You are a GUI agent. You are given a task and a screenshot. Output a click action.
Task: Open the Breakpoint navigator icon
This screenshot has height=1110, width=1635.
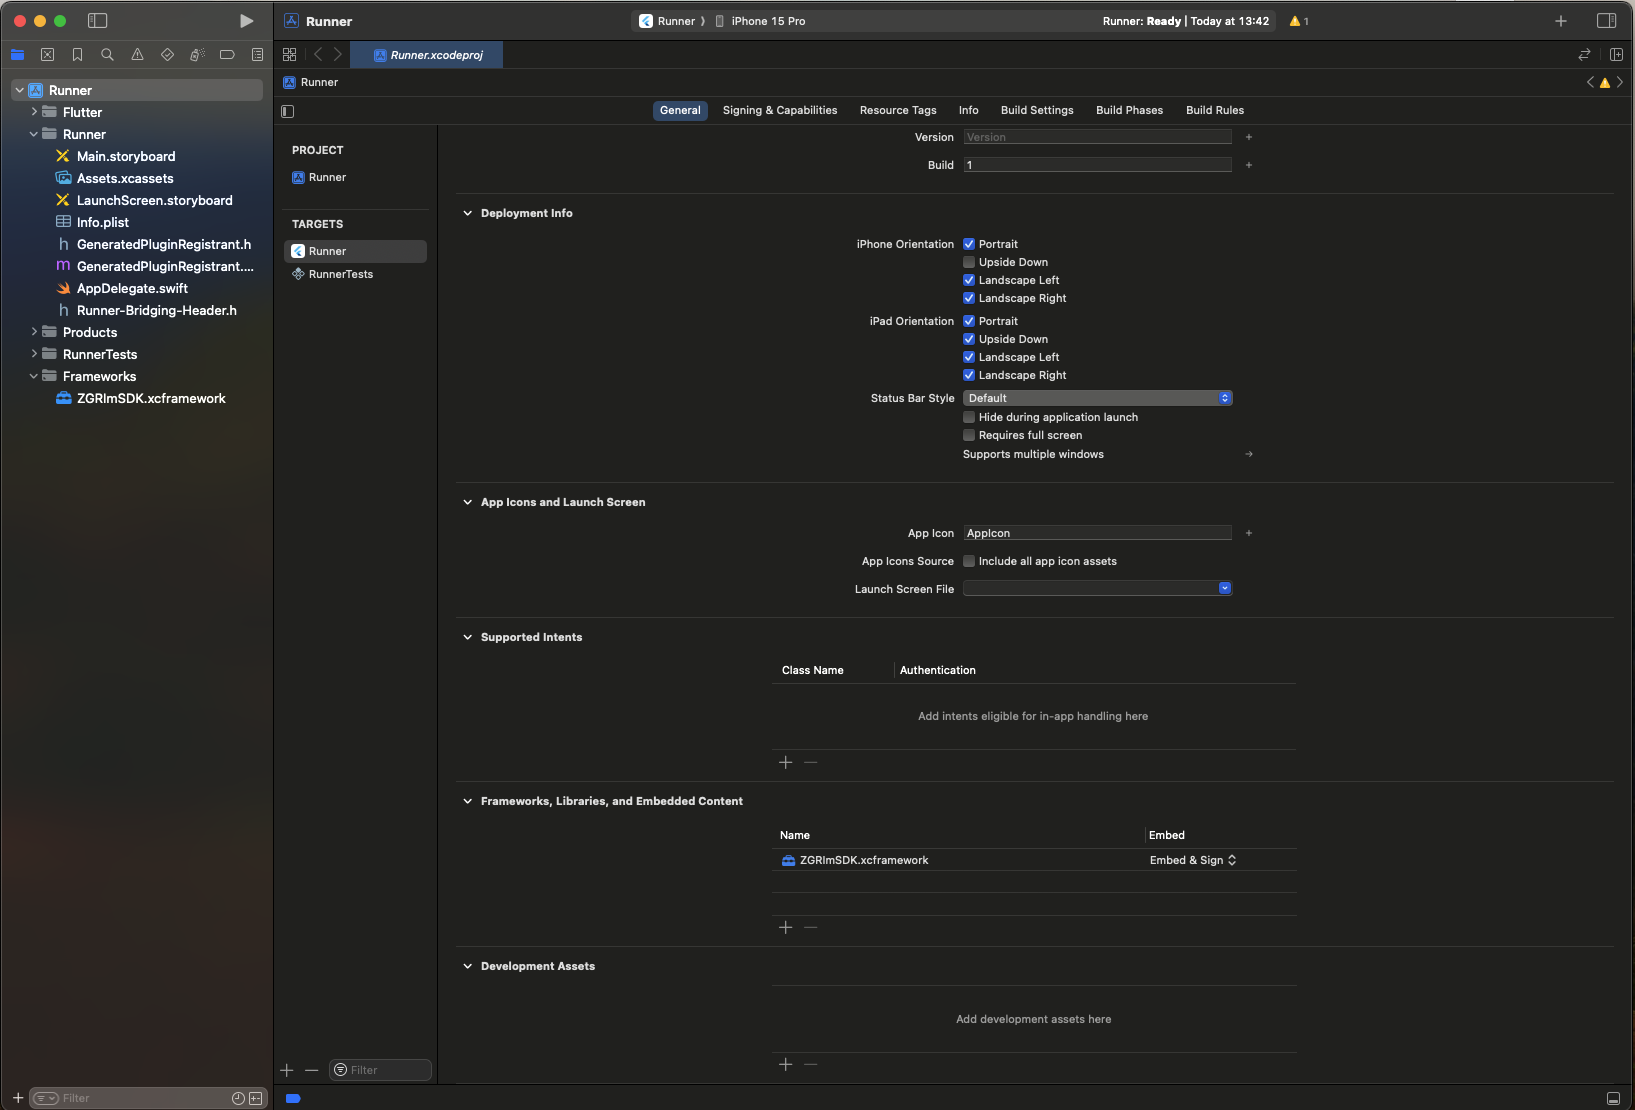pyautogui.click(x=227, y=55)
